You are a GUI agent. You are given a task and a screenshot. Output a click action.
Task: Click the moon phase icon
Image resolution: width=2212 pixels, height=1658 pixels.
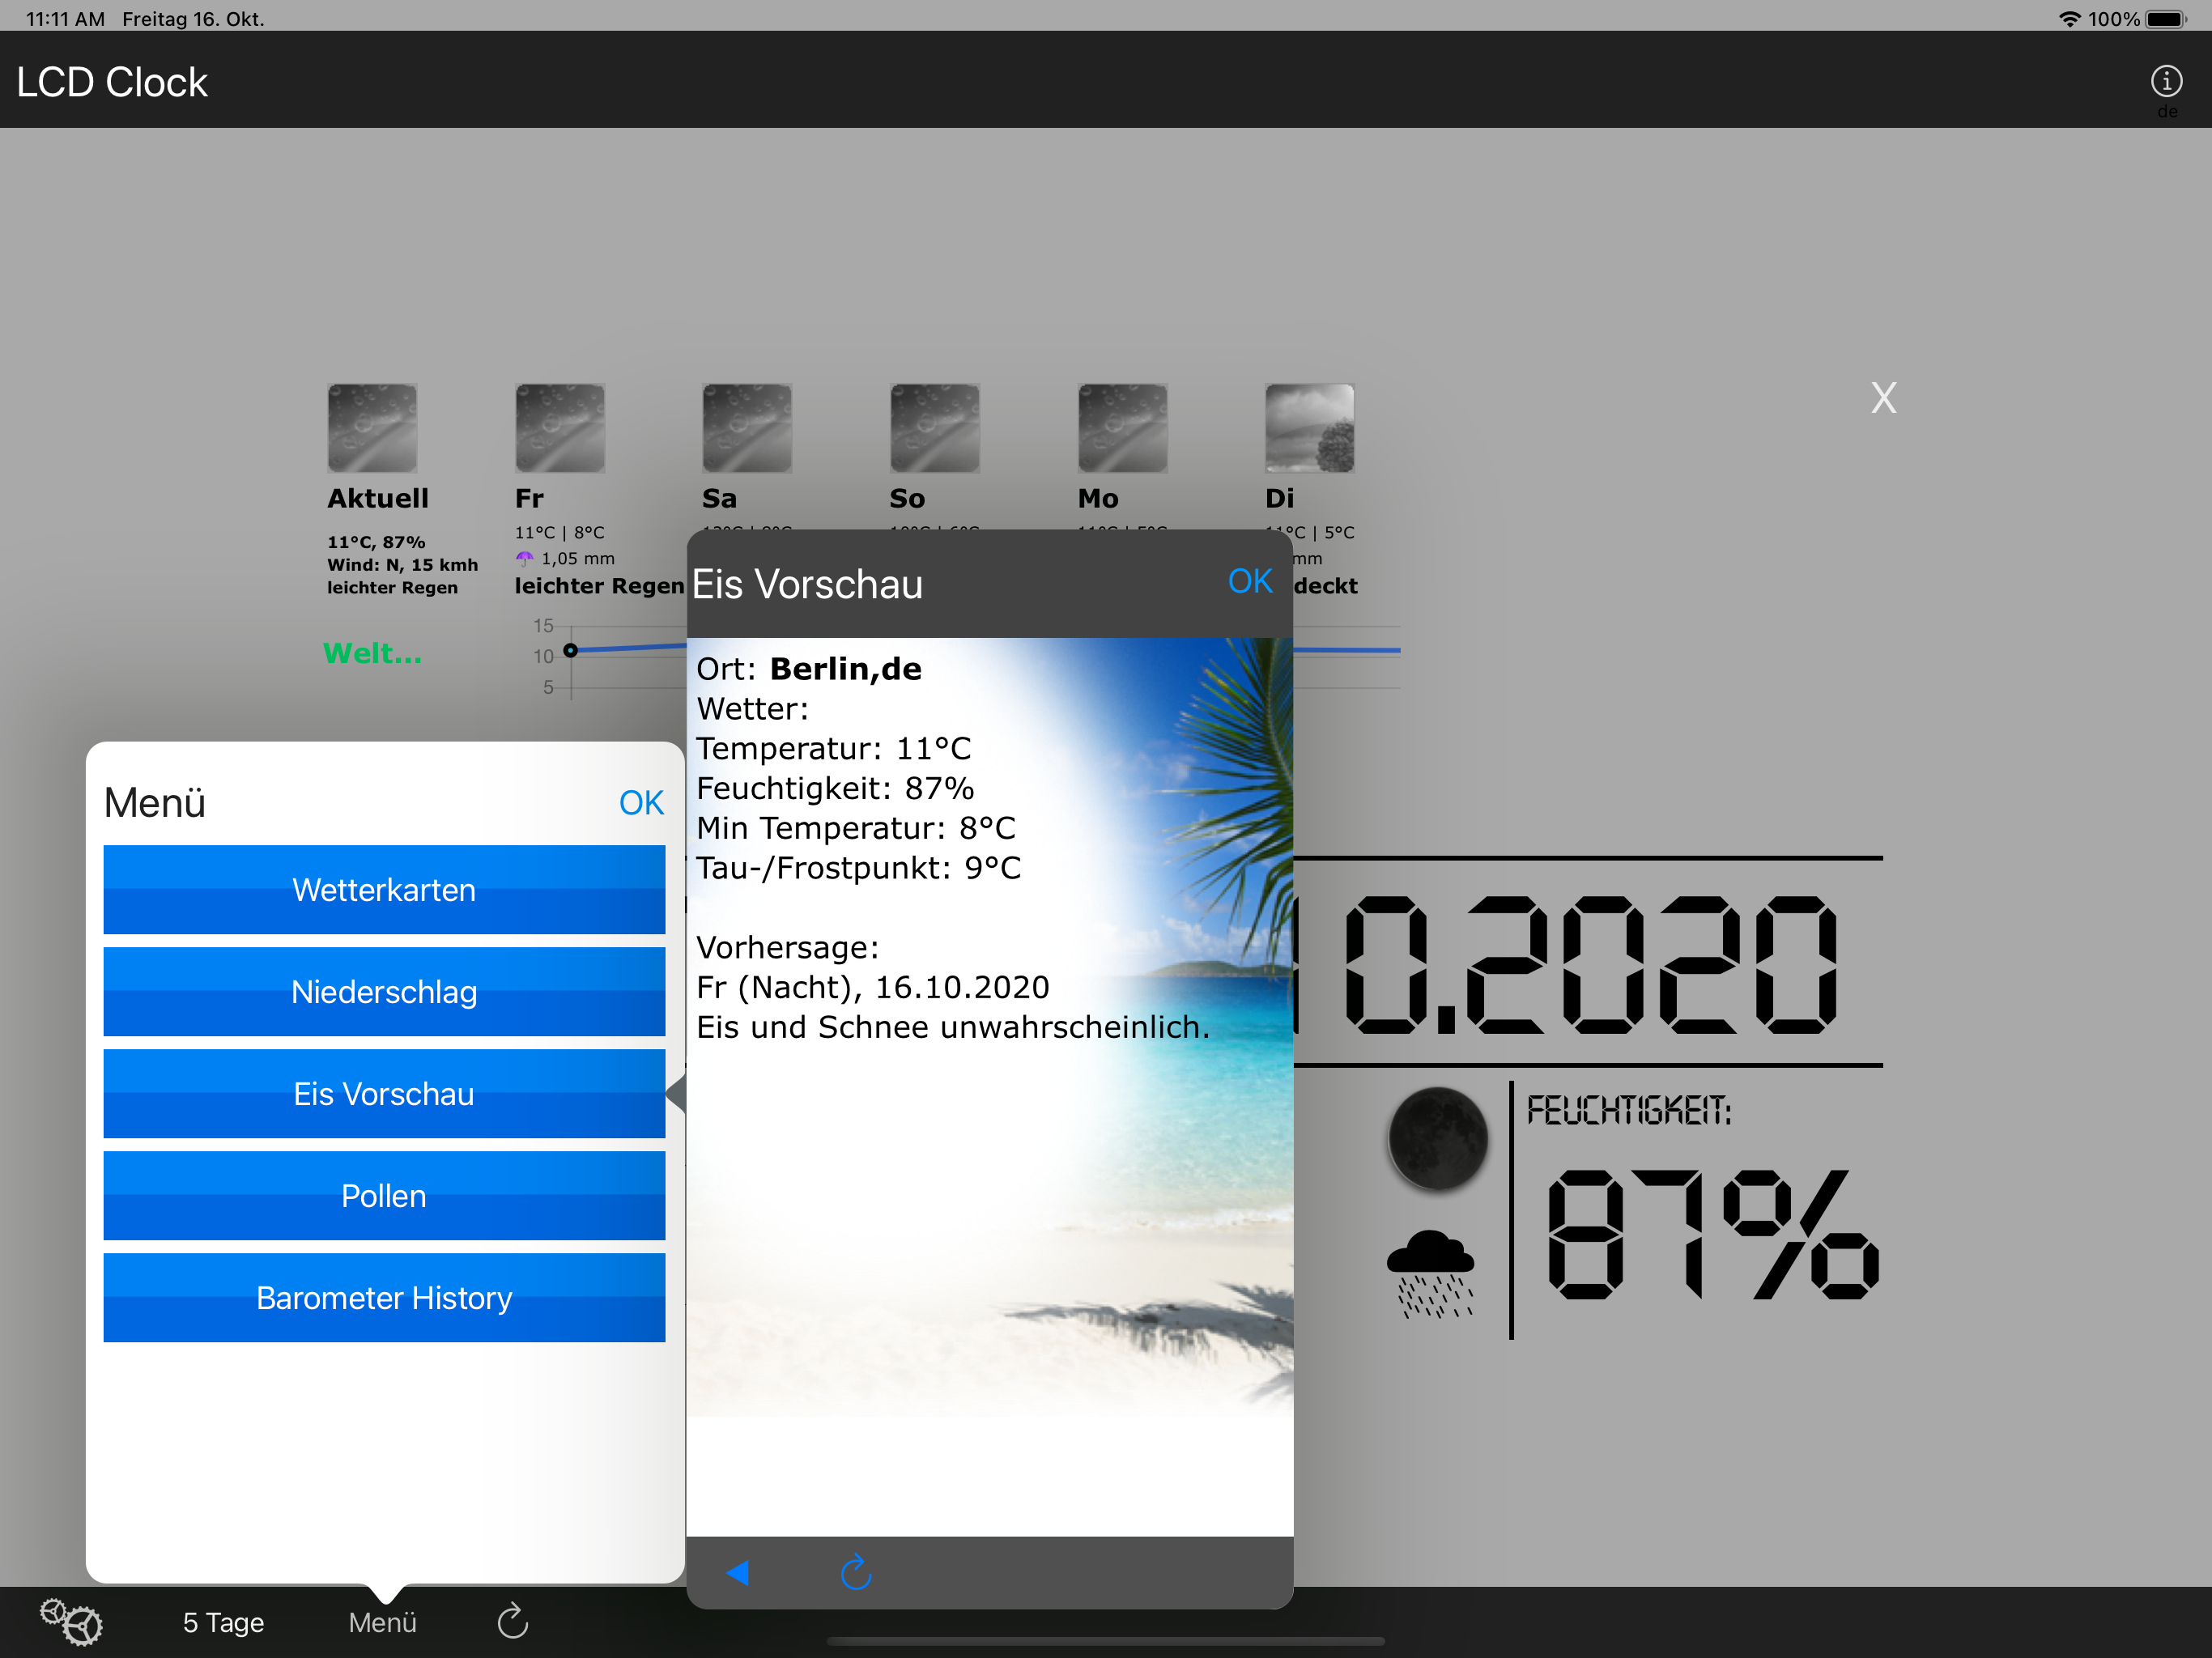click(1437, 1138)
